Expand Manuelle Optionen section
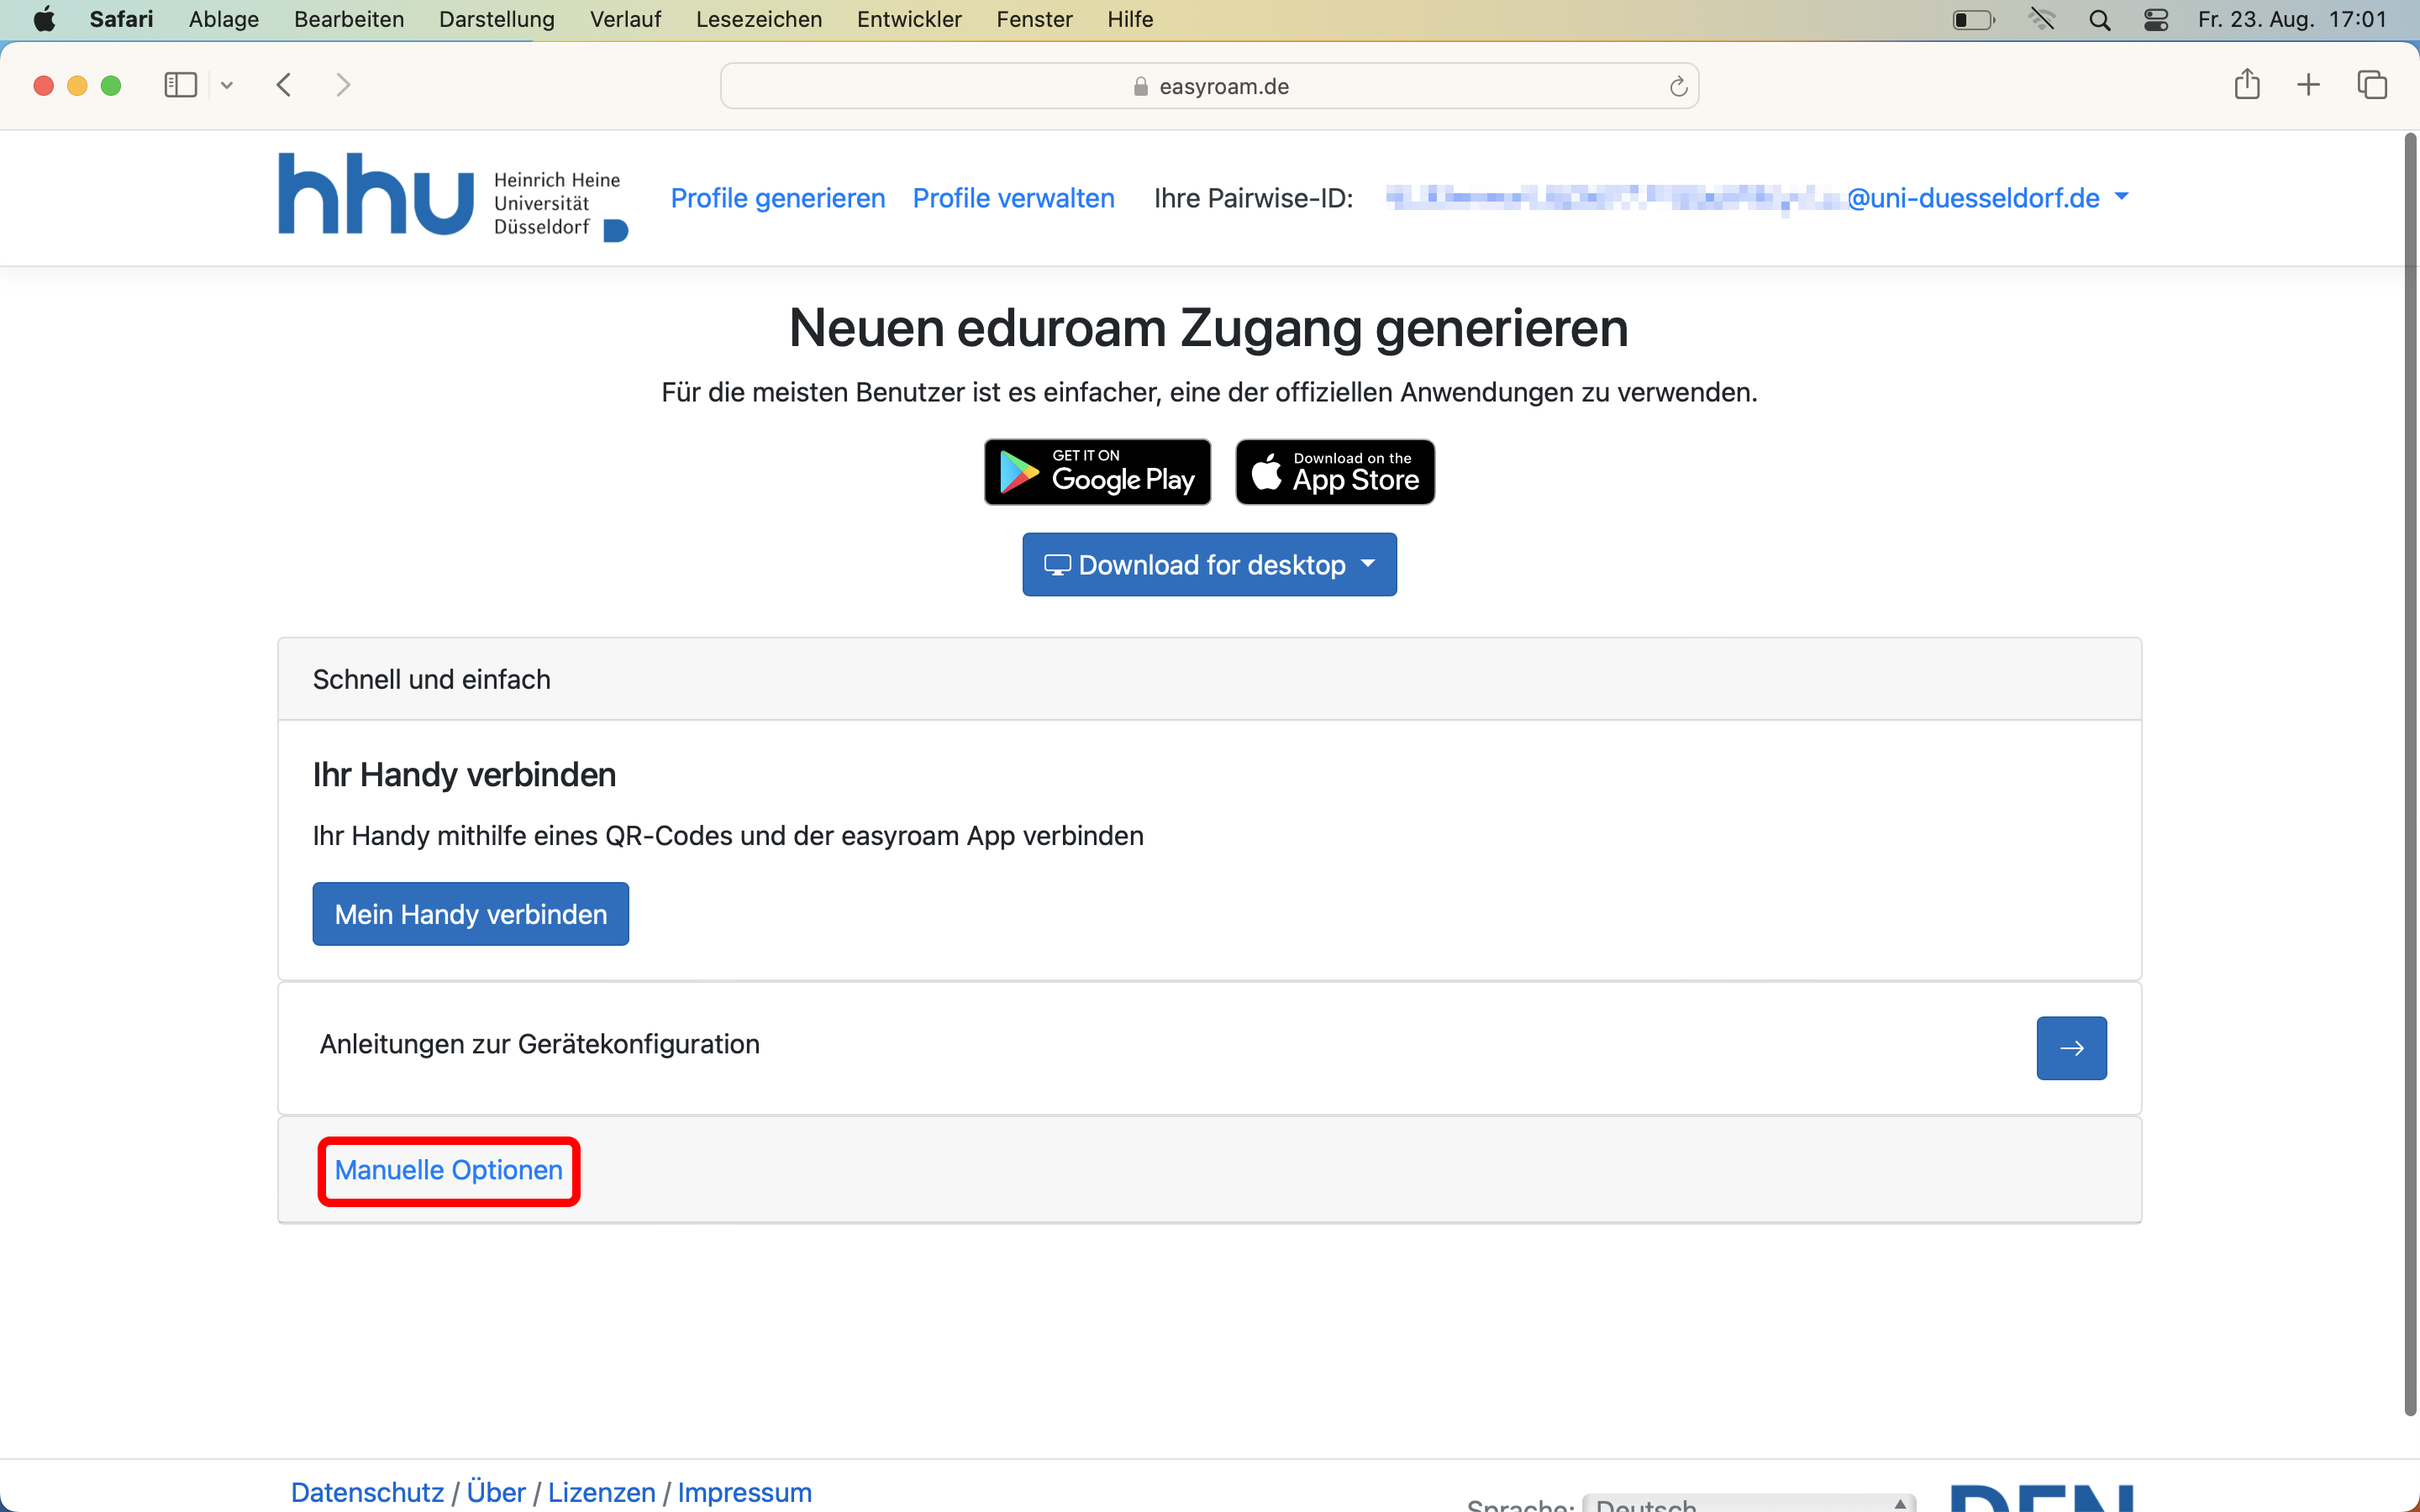The image size is (2420, 1512). [448, 1170]
